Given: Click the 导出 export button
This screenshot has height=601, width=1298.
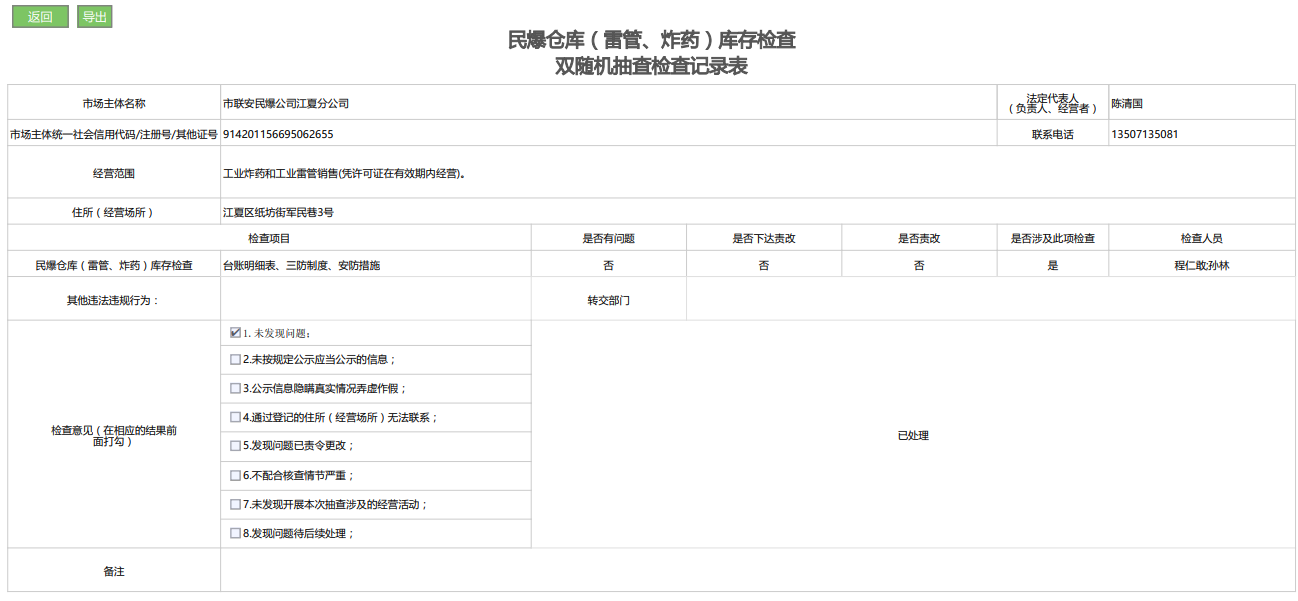Looking at the screenshot, I should [95, 17].
